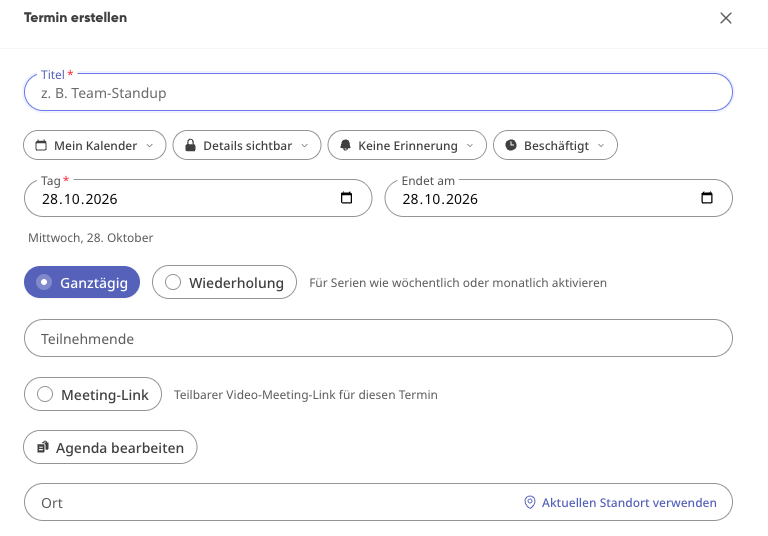Use Aktuellen Standort verwenden link
Viewport: 768px width, 536px height.
pyautogui.click(x=620, y=503)
